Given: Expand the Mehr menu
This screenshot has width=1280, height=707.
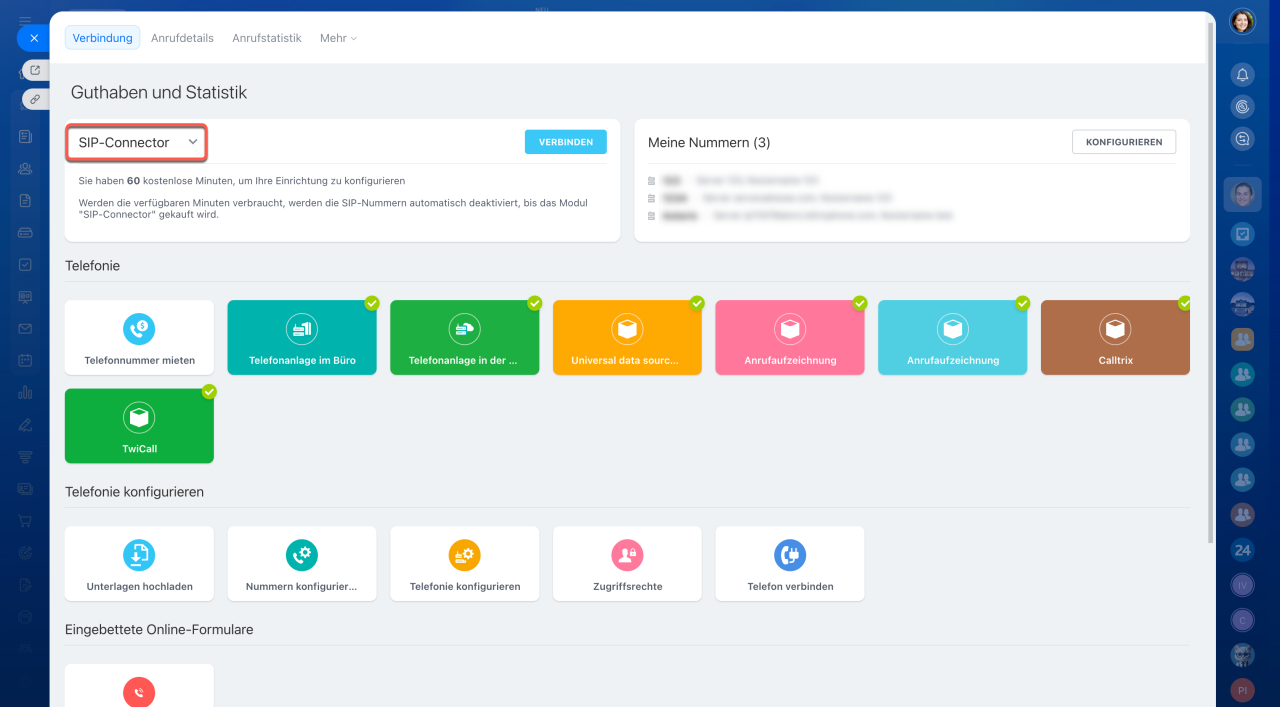Looking at the screenshot, I should (338, 38).
